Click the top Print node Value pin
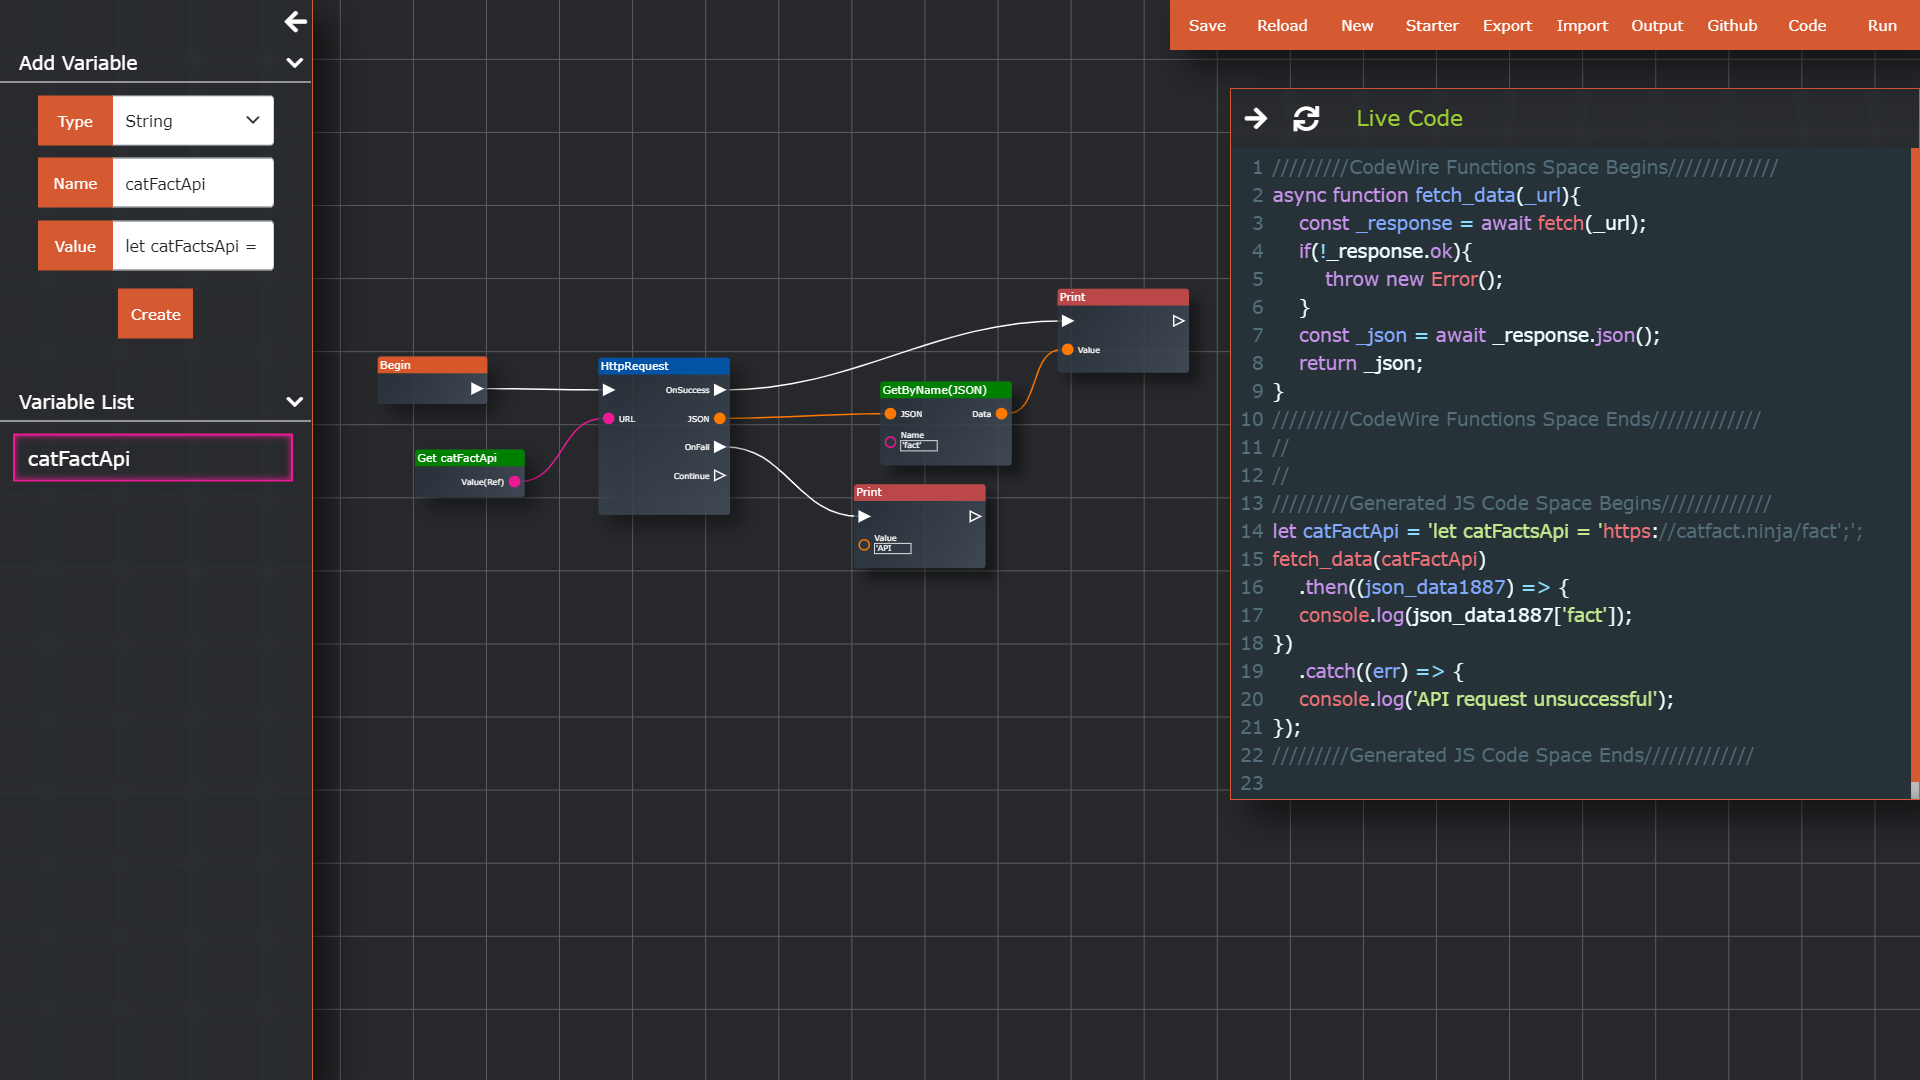This screenshot has height=1080, width=1920. click(1068, 350)
